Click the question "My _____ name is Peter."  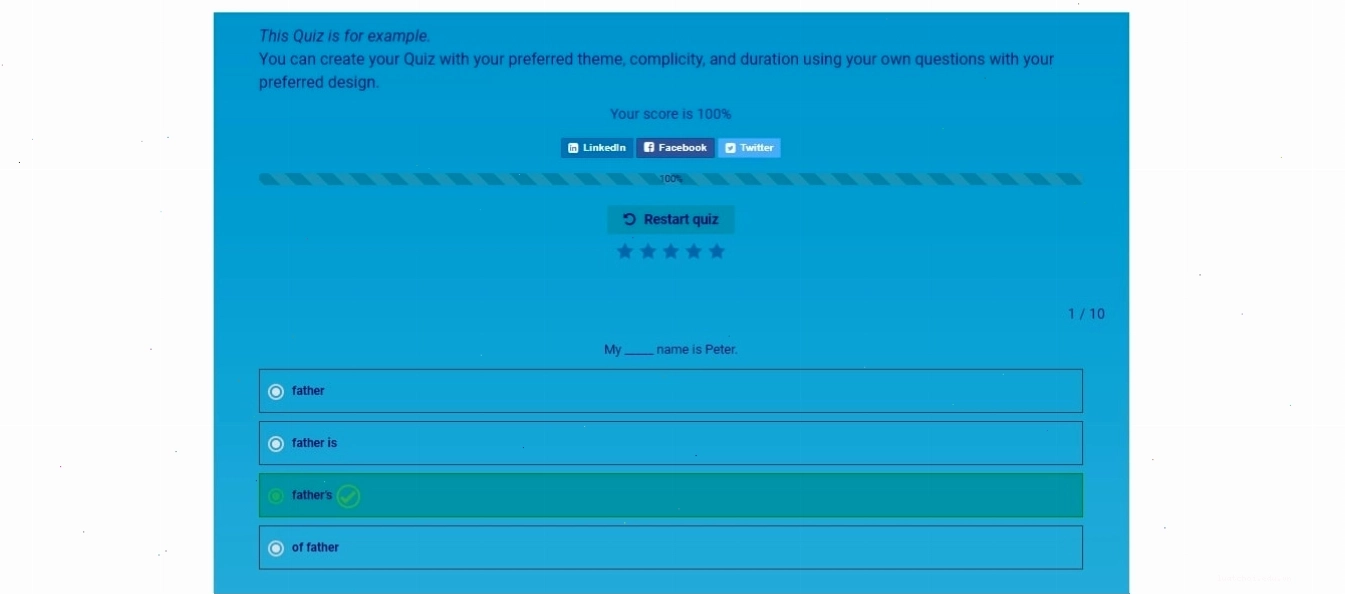click(671, 350)
